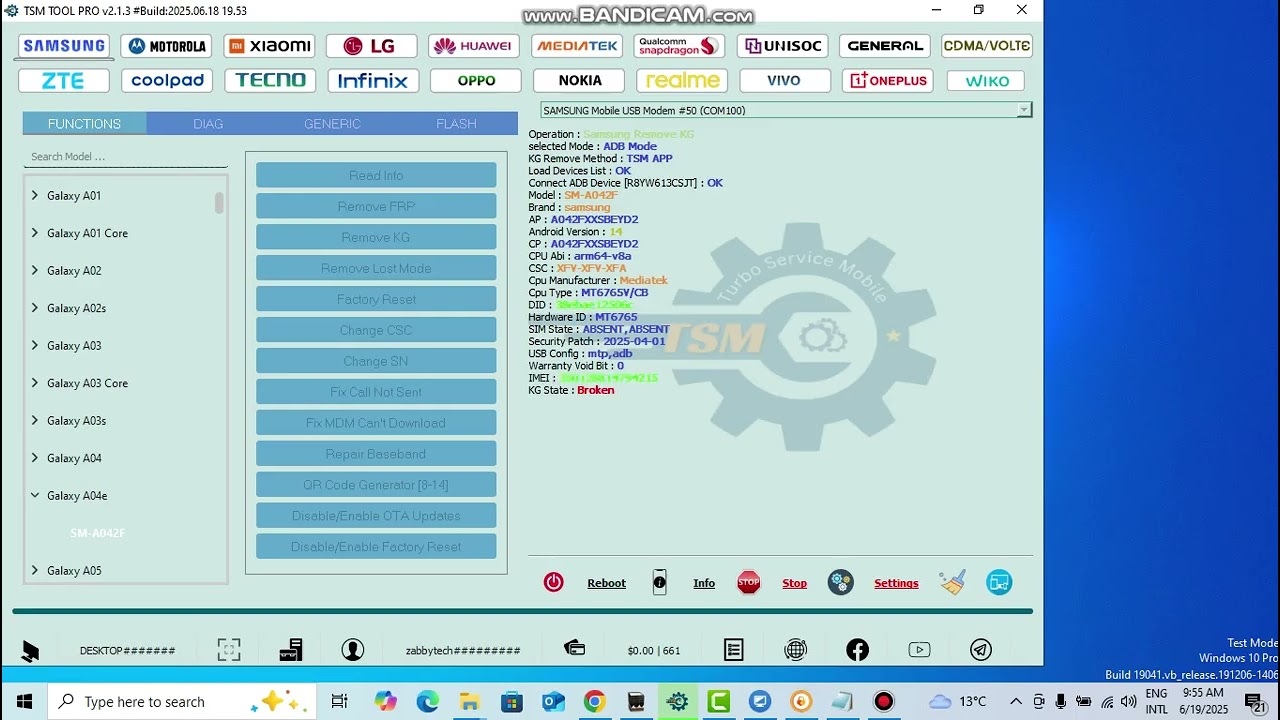Expand the Galaxy A03s tree node
The height and width of the screenshot is (720, 1280).
35,421
